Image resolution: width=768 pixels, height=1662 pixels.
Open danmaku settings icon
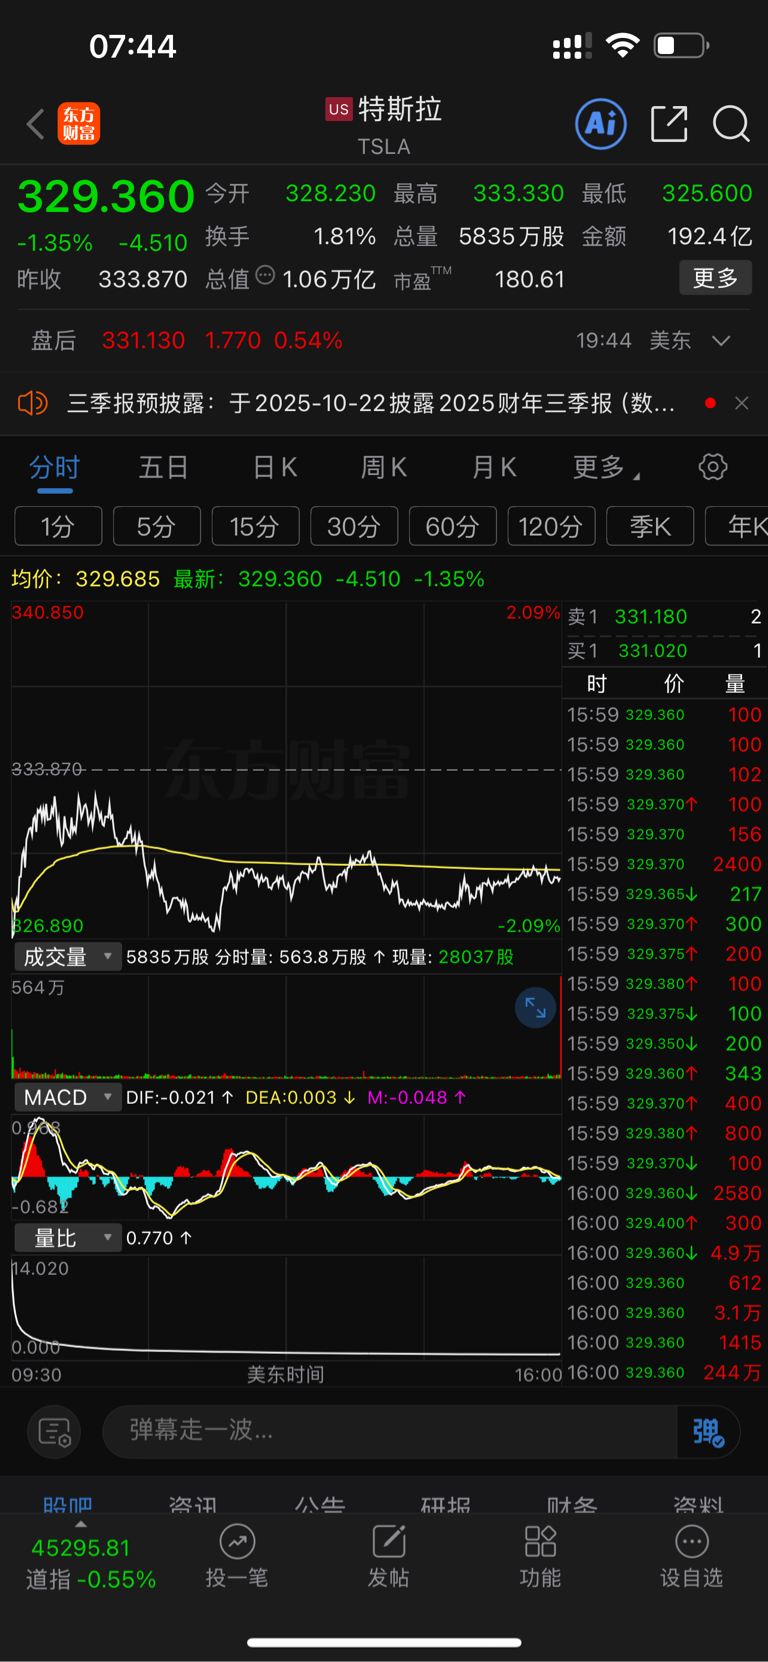click(54, 1432)
